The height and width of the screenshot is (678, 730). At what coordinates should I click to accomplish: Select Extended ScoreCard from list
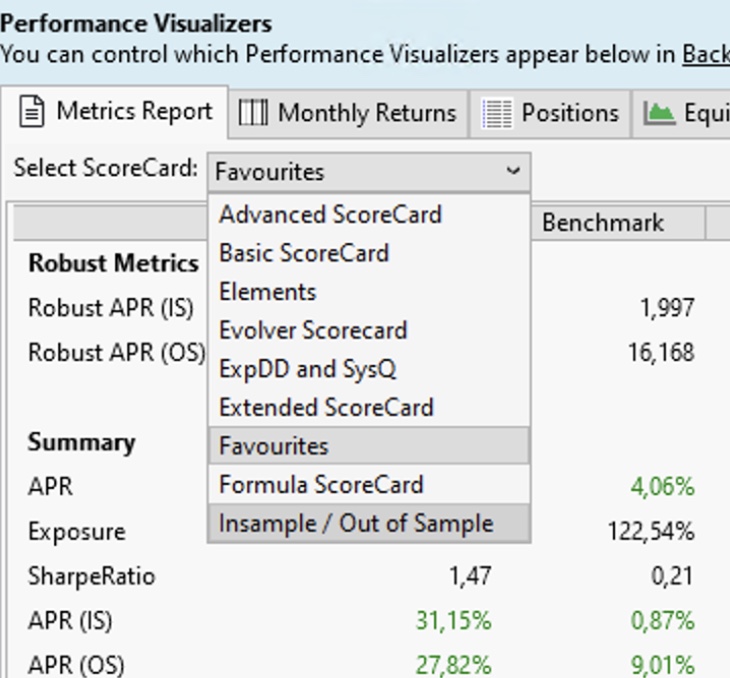click(326, 407)
